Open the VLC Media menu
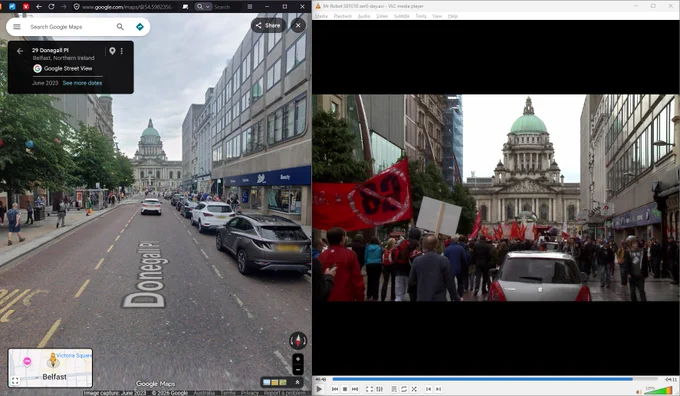Image resolution: width=680 pixels, height=396 pixels. tap(321, 16)
